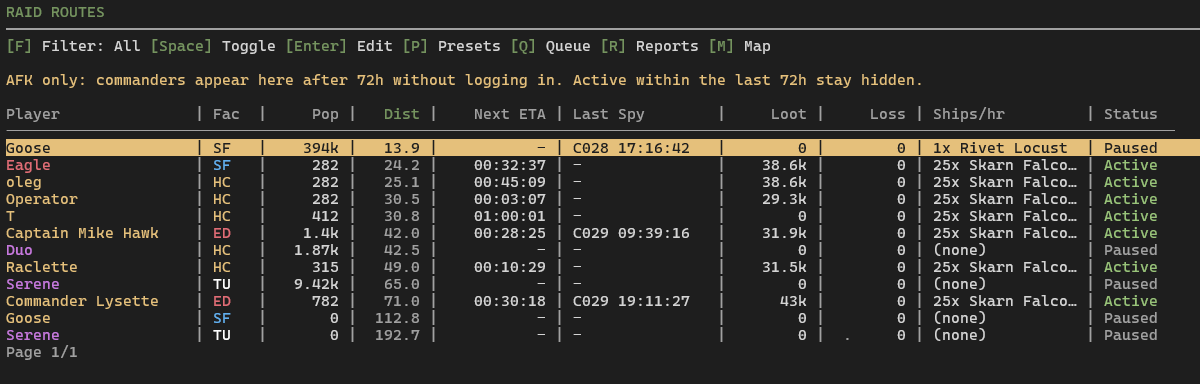Sort by the Pop column header
The width and height of the screenshot is (1200, 384).
pyautogui.click(x=325, y=114)
